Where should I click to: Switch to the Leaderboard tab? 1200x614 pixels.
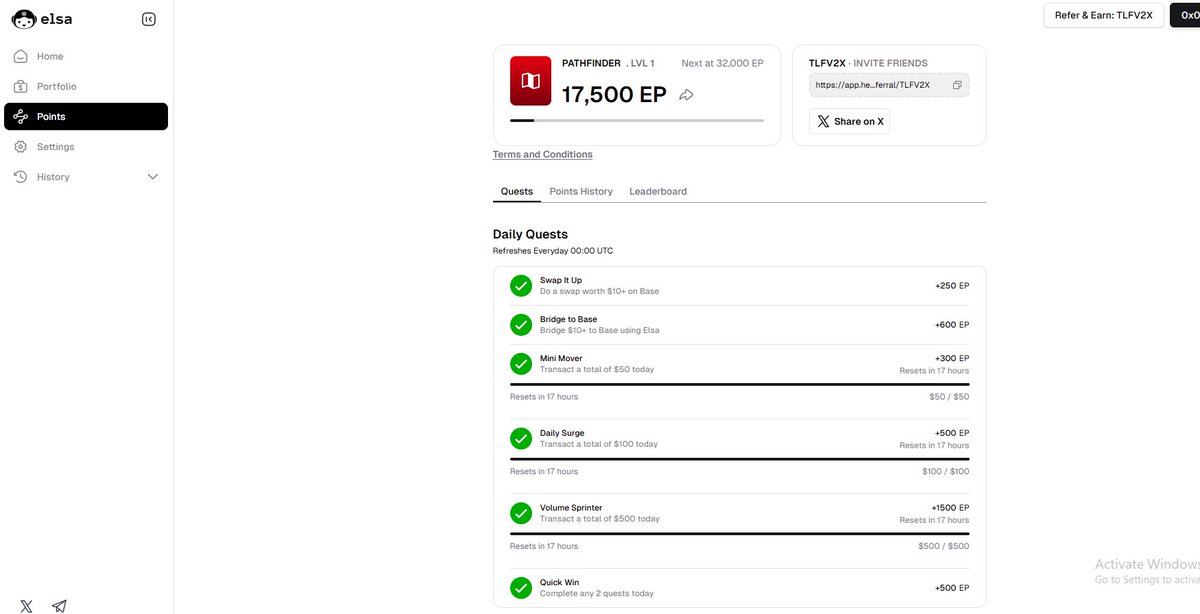(x=658, y=191)
